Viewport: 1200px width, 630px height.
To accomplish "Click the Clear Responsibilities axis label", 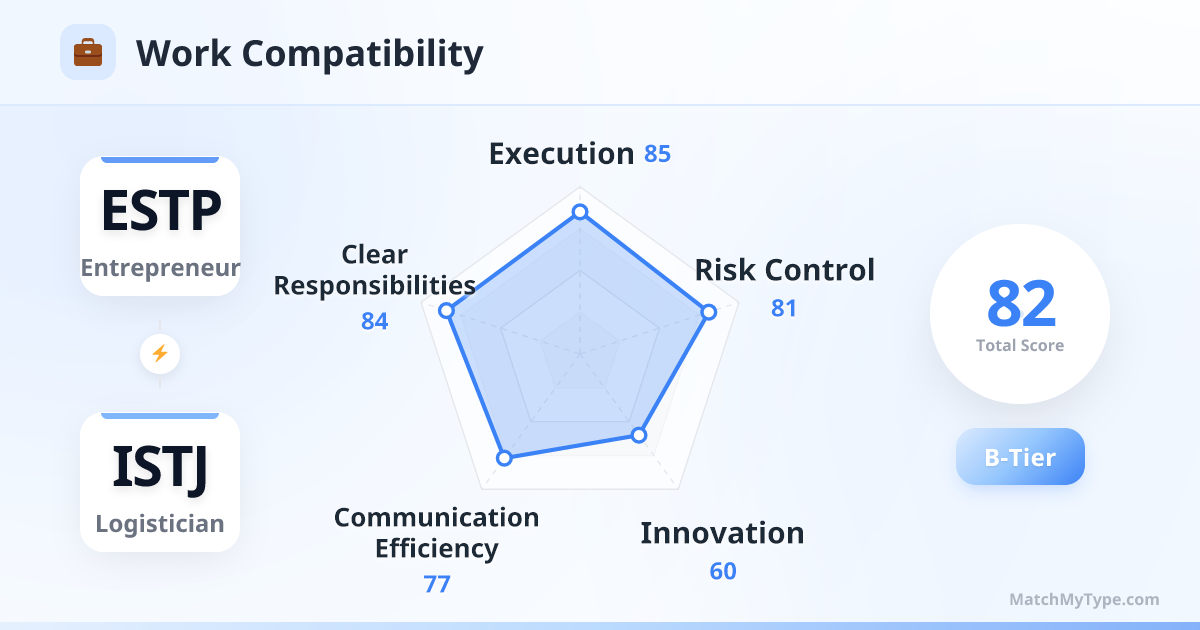I will (x=374, y=270).
